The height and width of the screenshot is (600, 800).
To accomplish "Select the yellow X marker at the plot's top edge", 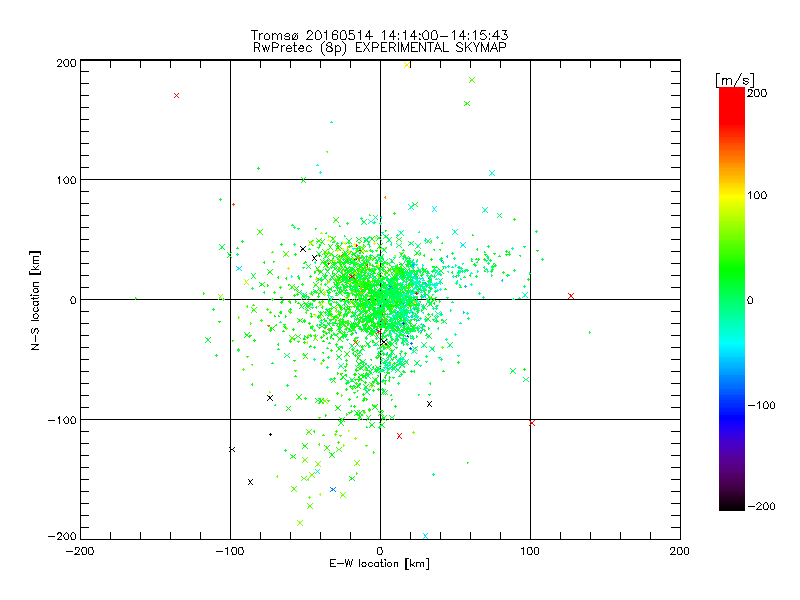I will [407, 65].
